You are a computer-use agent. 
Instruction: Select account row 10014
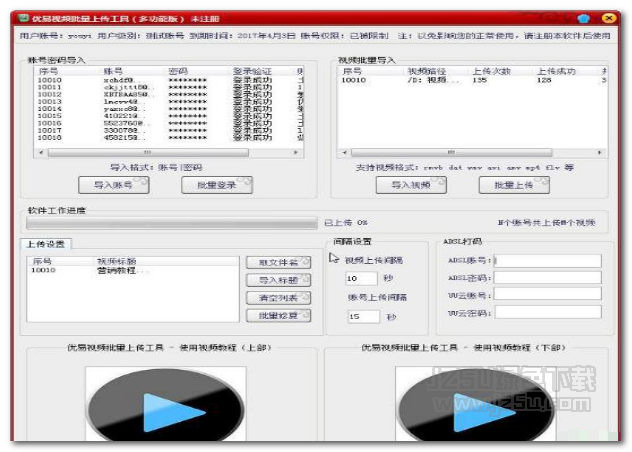pos(169,109)
